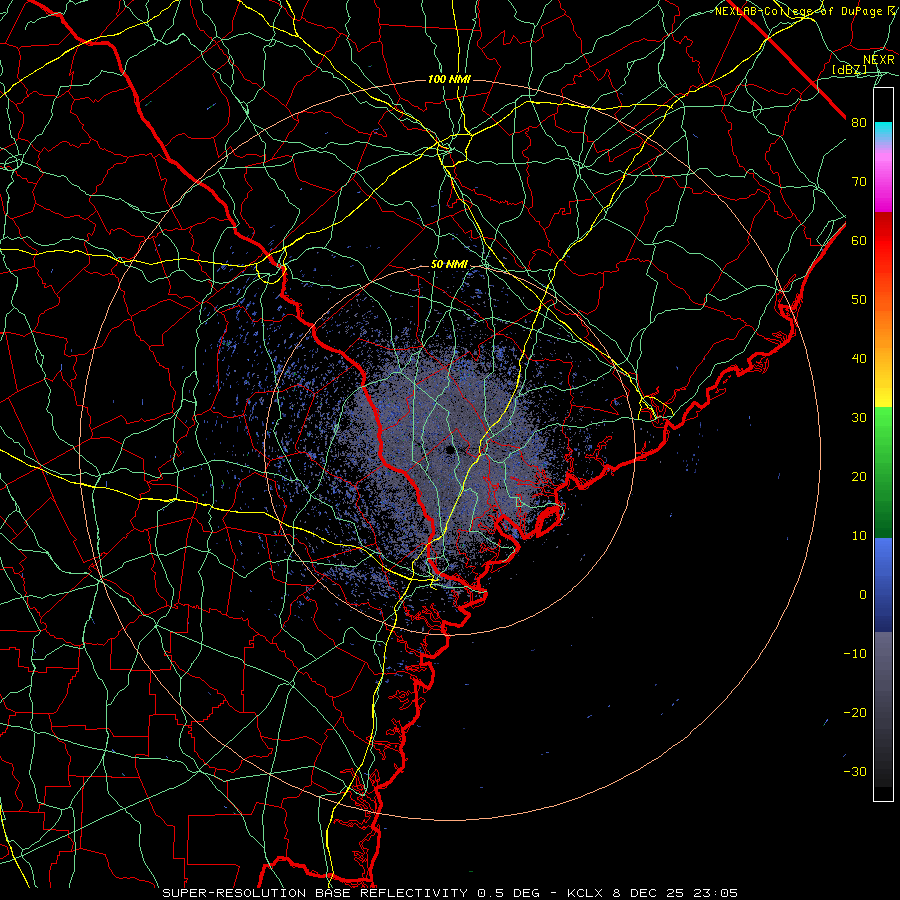Click the green segment of the reflectivity color bar
Image resolution: width=900 pixels, height=900 pixels.
pyautogui.click(x=883, y=472)
